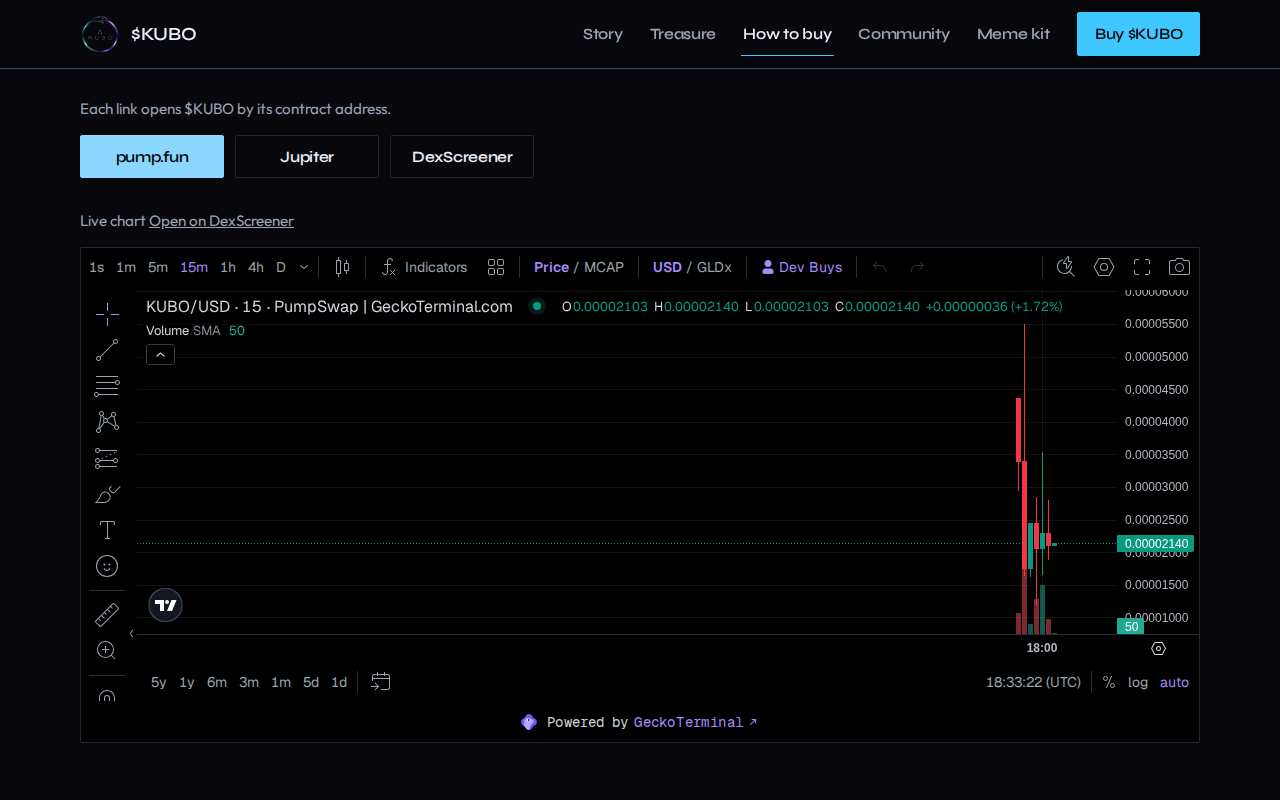The width and height of the screenshot is (1280, 800).
Task: Choose the XABCD pattern tool
Action: pos(107,422)
